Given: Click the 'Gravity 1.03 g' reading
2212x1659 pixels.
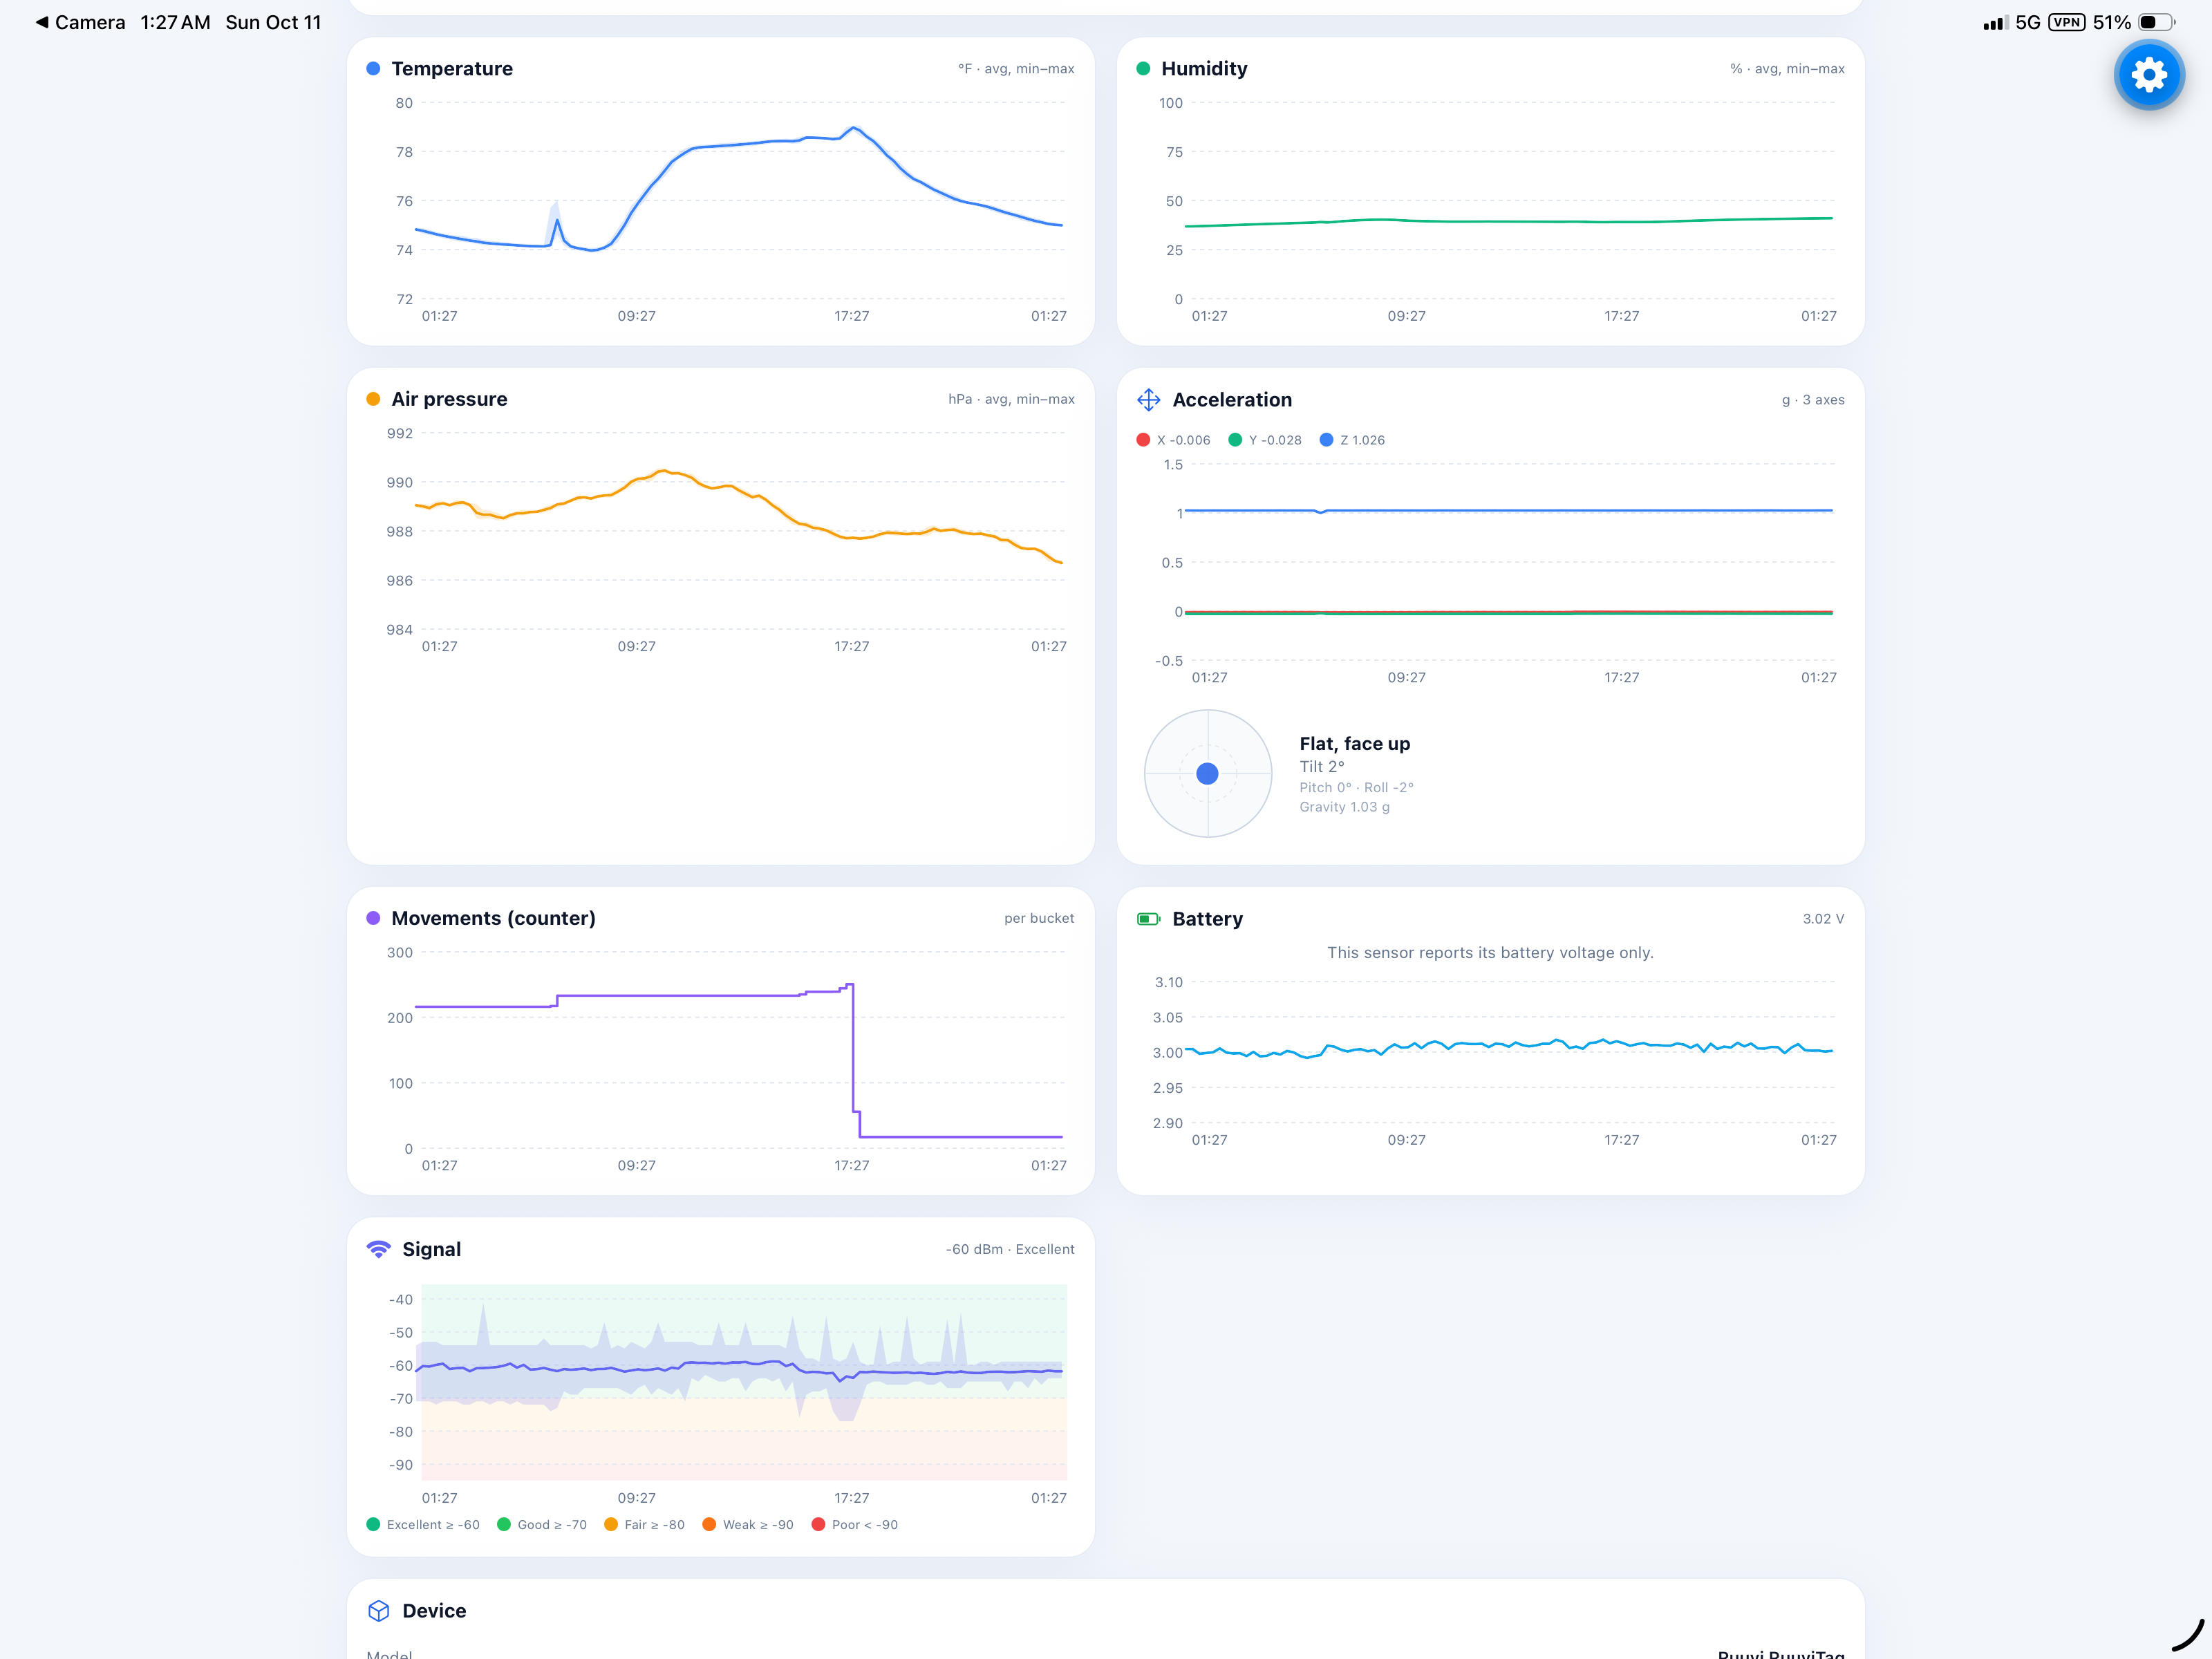Looking at the screenshot, I should point(1344,807).
